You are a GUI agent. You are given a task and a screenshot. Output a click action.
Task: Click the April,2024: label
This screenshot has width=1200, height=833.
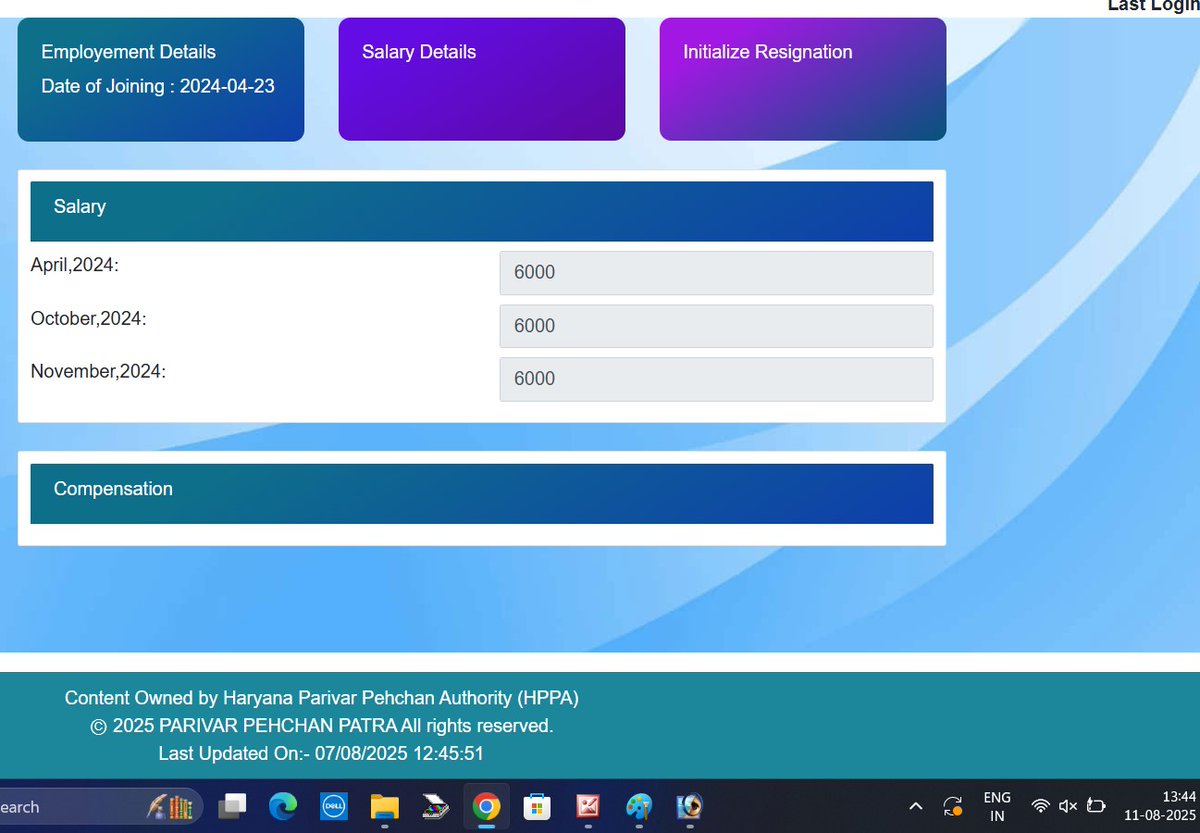pyautogui.click(x=75, y=266)
